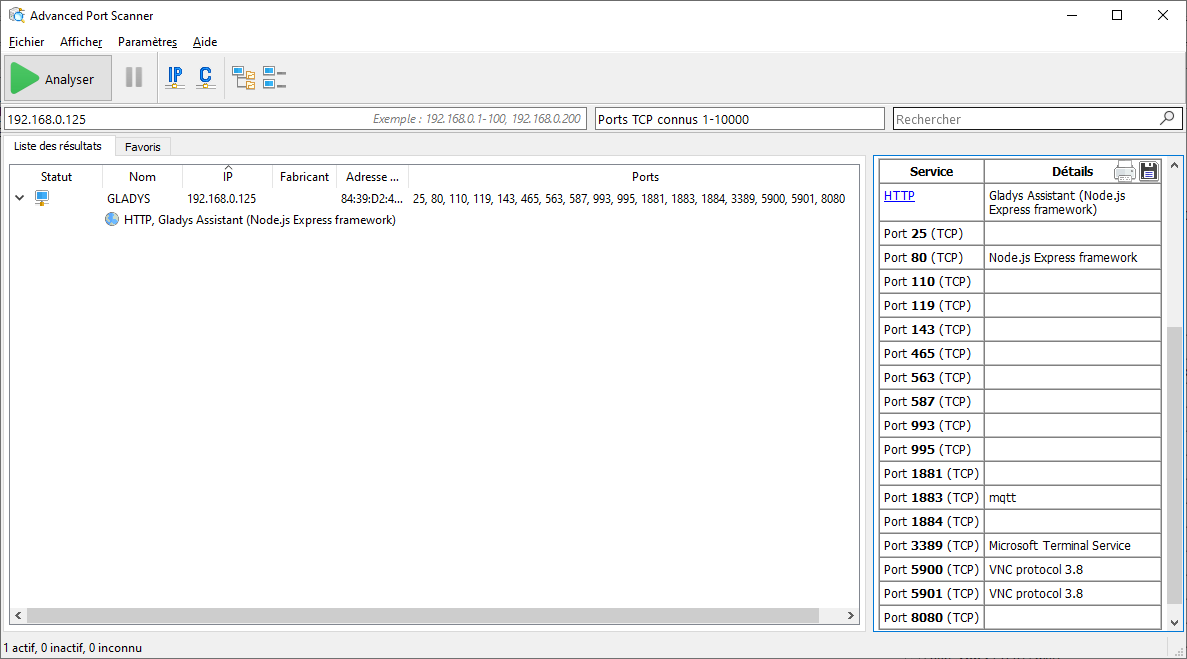The height and width of the screenshot is (659, 1187).
Task: Click the pause scan icon
Action: click(x=134, y=78)
